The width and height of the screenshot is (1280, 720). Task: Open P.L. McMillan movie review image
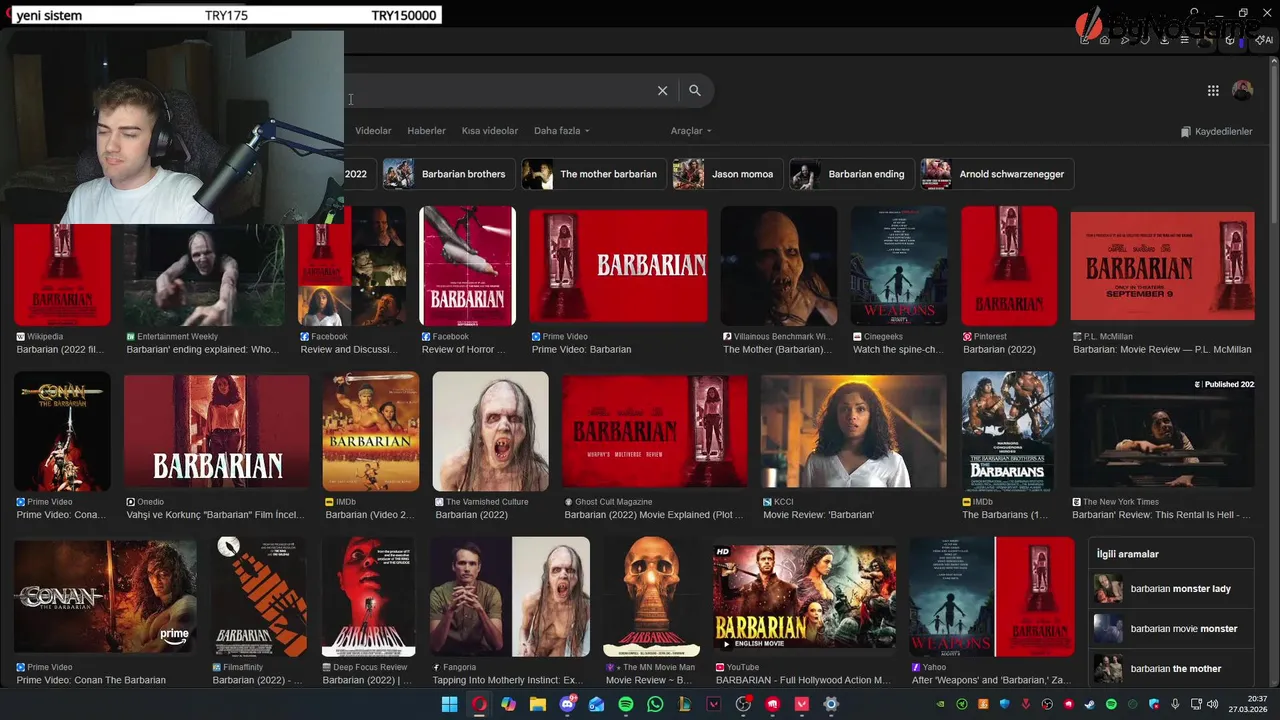[1162, 266]
